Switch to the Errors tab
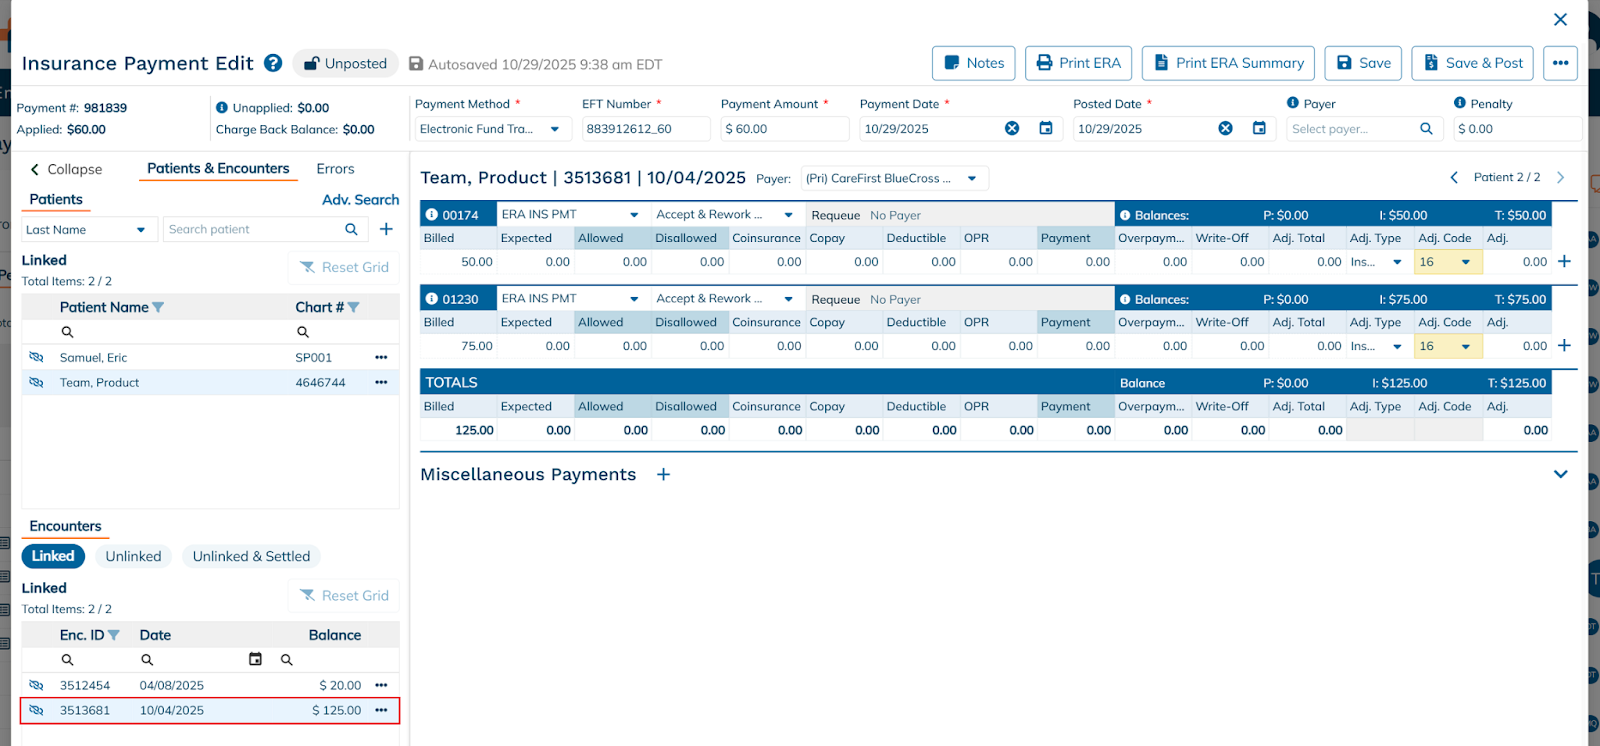 click(335, 169)
